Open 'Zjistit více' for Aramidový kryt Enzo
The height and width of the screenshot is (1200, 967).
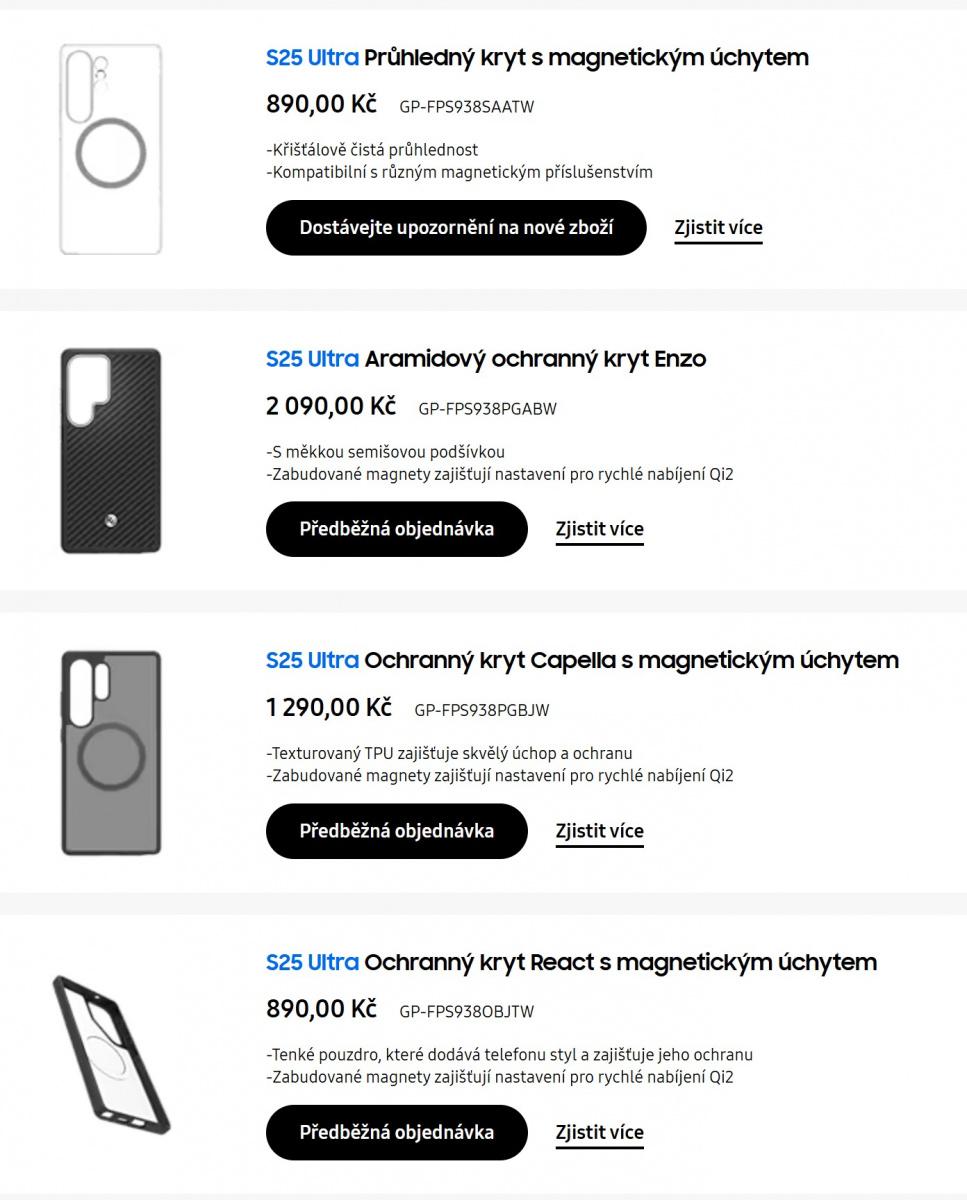[x=599, y=530]
